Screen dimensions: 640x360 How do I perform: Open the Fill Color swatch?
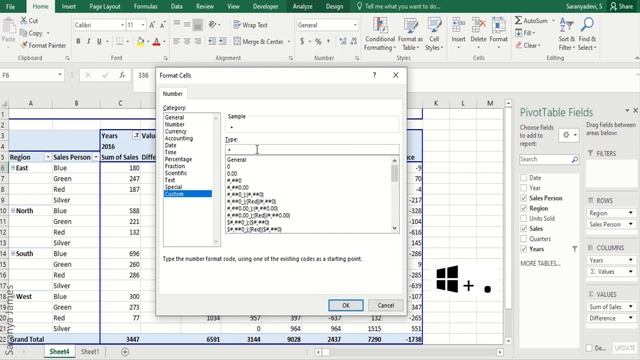140,41
